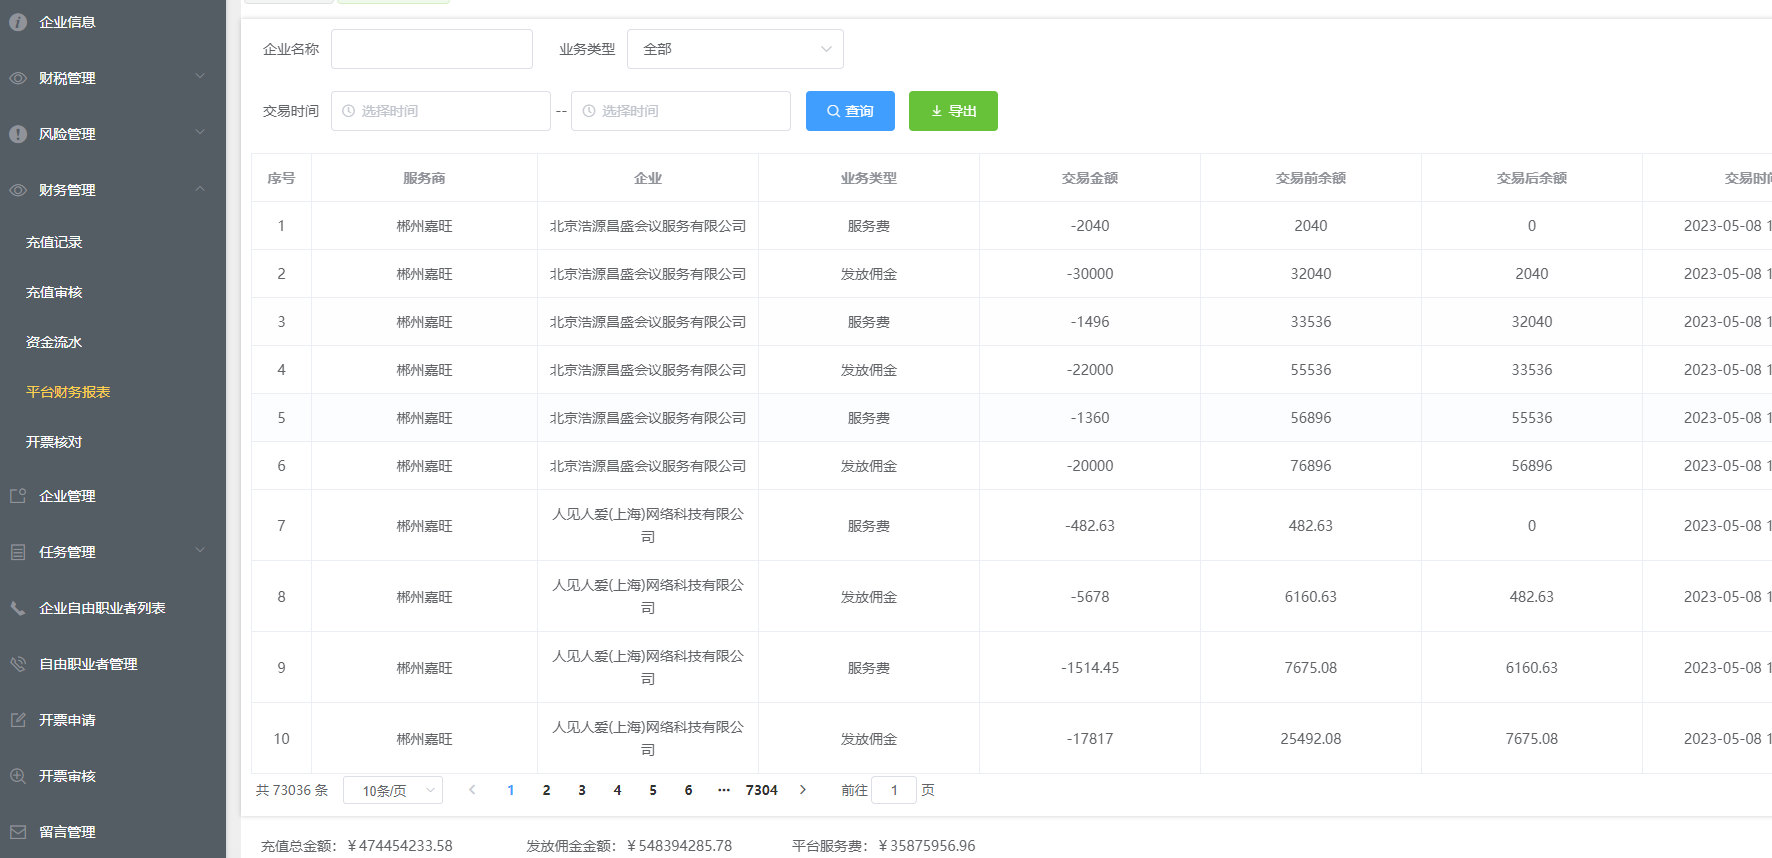This screenshot has width=1772, height=858.
Task: Open 充值记录 menu item
Action: (x=54, y=242)
